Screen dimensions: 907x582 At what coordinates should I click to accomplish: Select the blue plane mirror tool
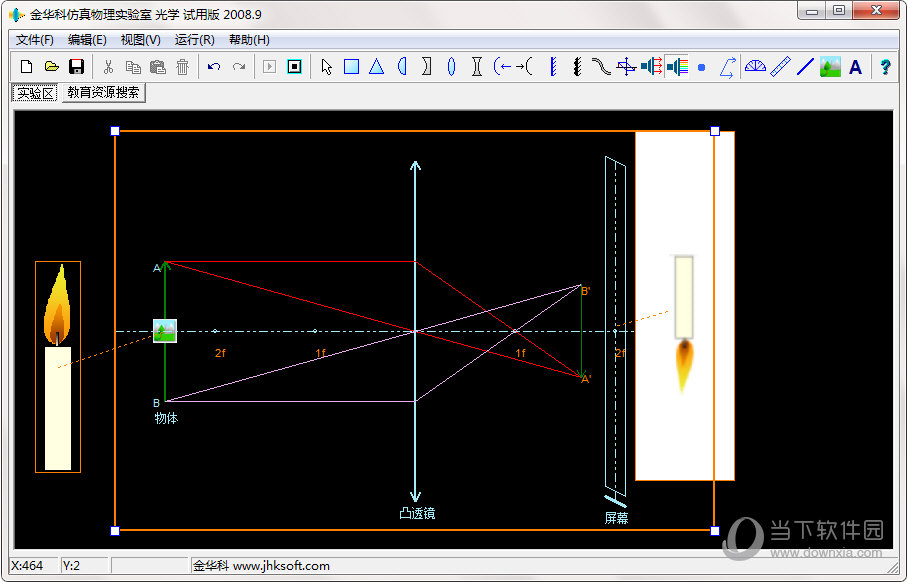pyautogui.click(x=553, y=67)
